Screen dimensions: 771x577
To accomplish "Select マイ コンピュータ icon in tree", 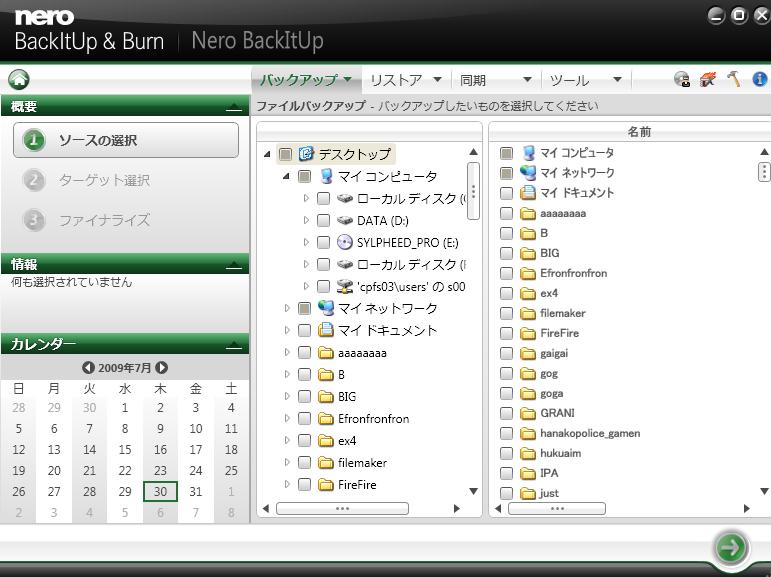I will 326,176.
